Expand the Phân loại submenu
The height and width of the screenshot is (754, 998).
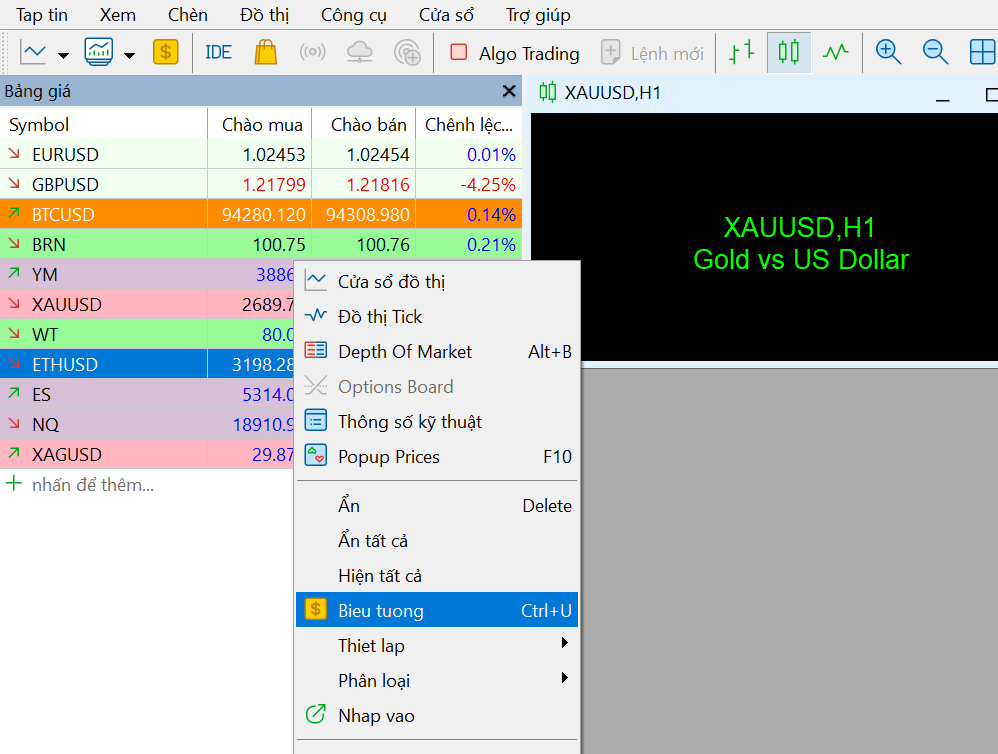click(x=437, y=680)
